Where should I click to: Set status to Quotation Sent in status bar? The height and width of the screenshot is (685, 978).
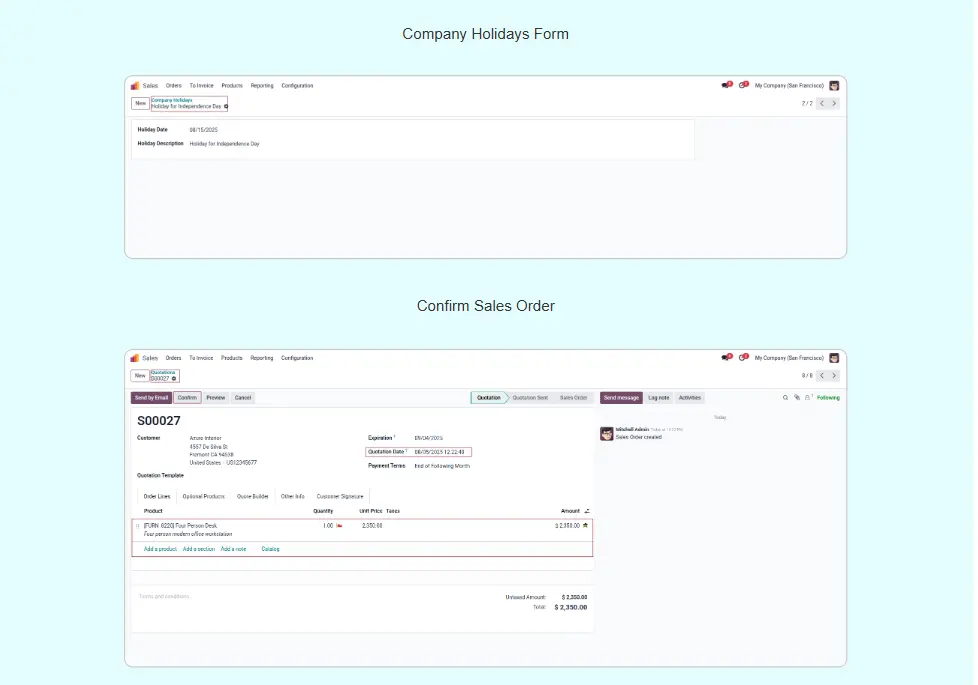(529, 398)
